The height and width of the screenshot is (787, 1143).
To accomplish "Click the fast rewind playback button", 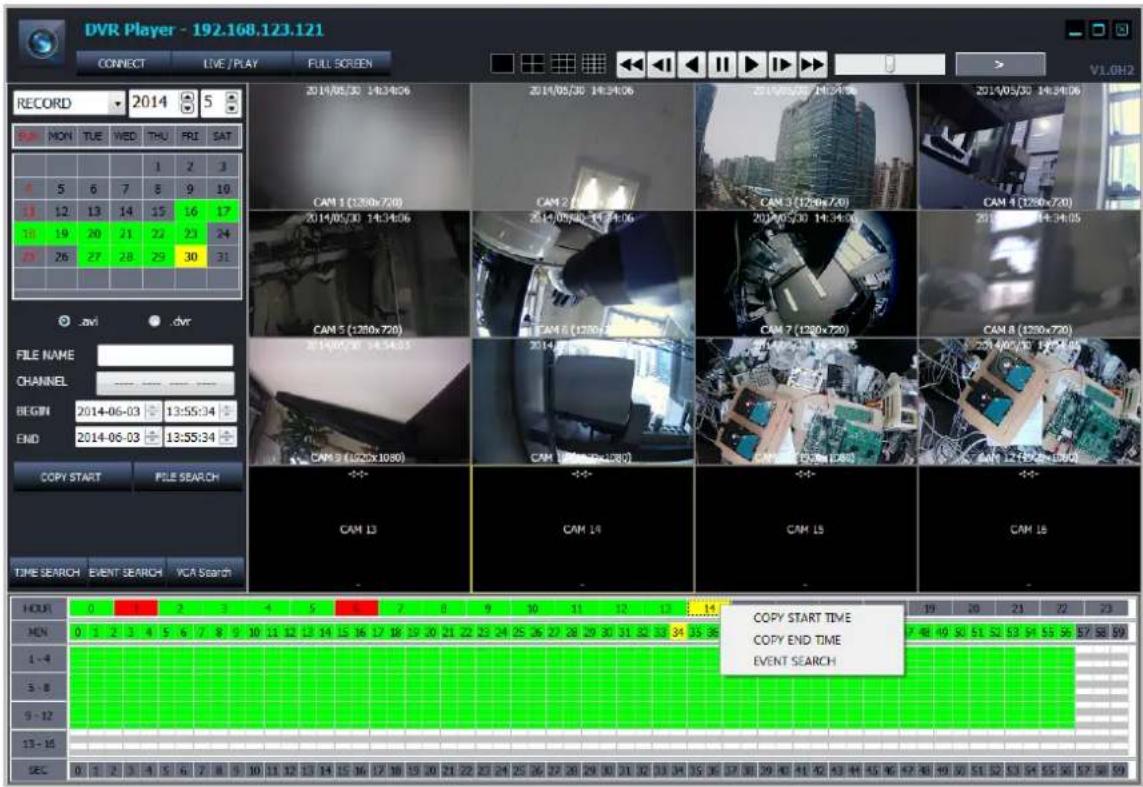I will click(631, 65).
